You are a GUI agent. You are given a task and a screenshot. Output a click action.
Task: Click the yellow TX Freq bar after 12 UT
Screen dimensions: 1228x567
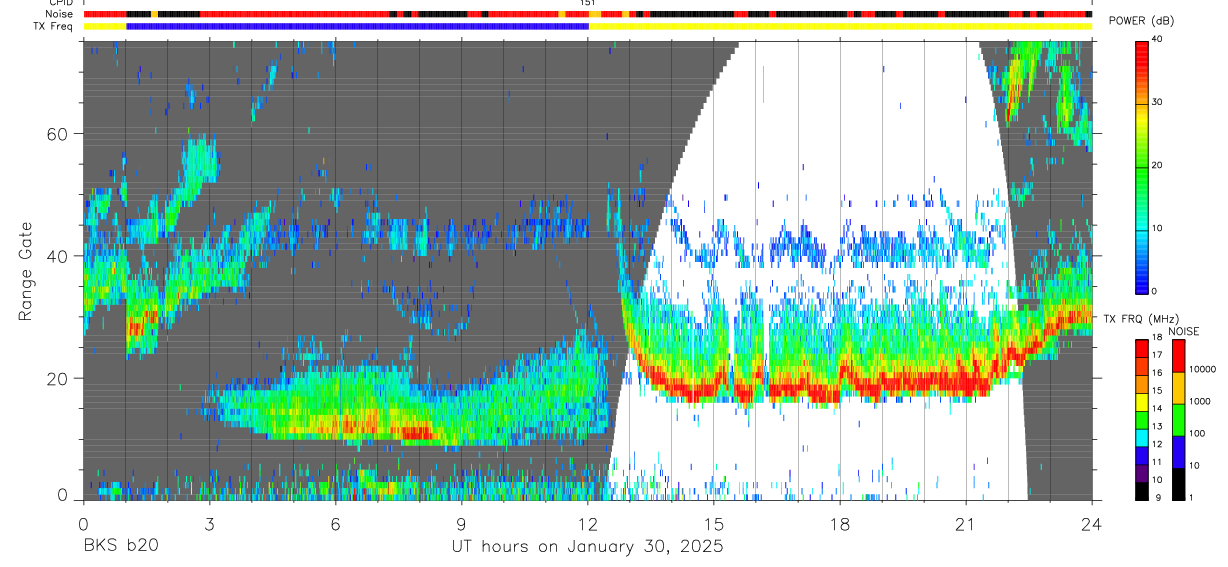(840, 26)
